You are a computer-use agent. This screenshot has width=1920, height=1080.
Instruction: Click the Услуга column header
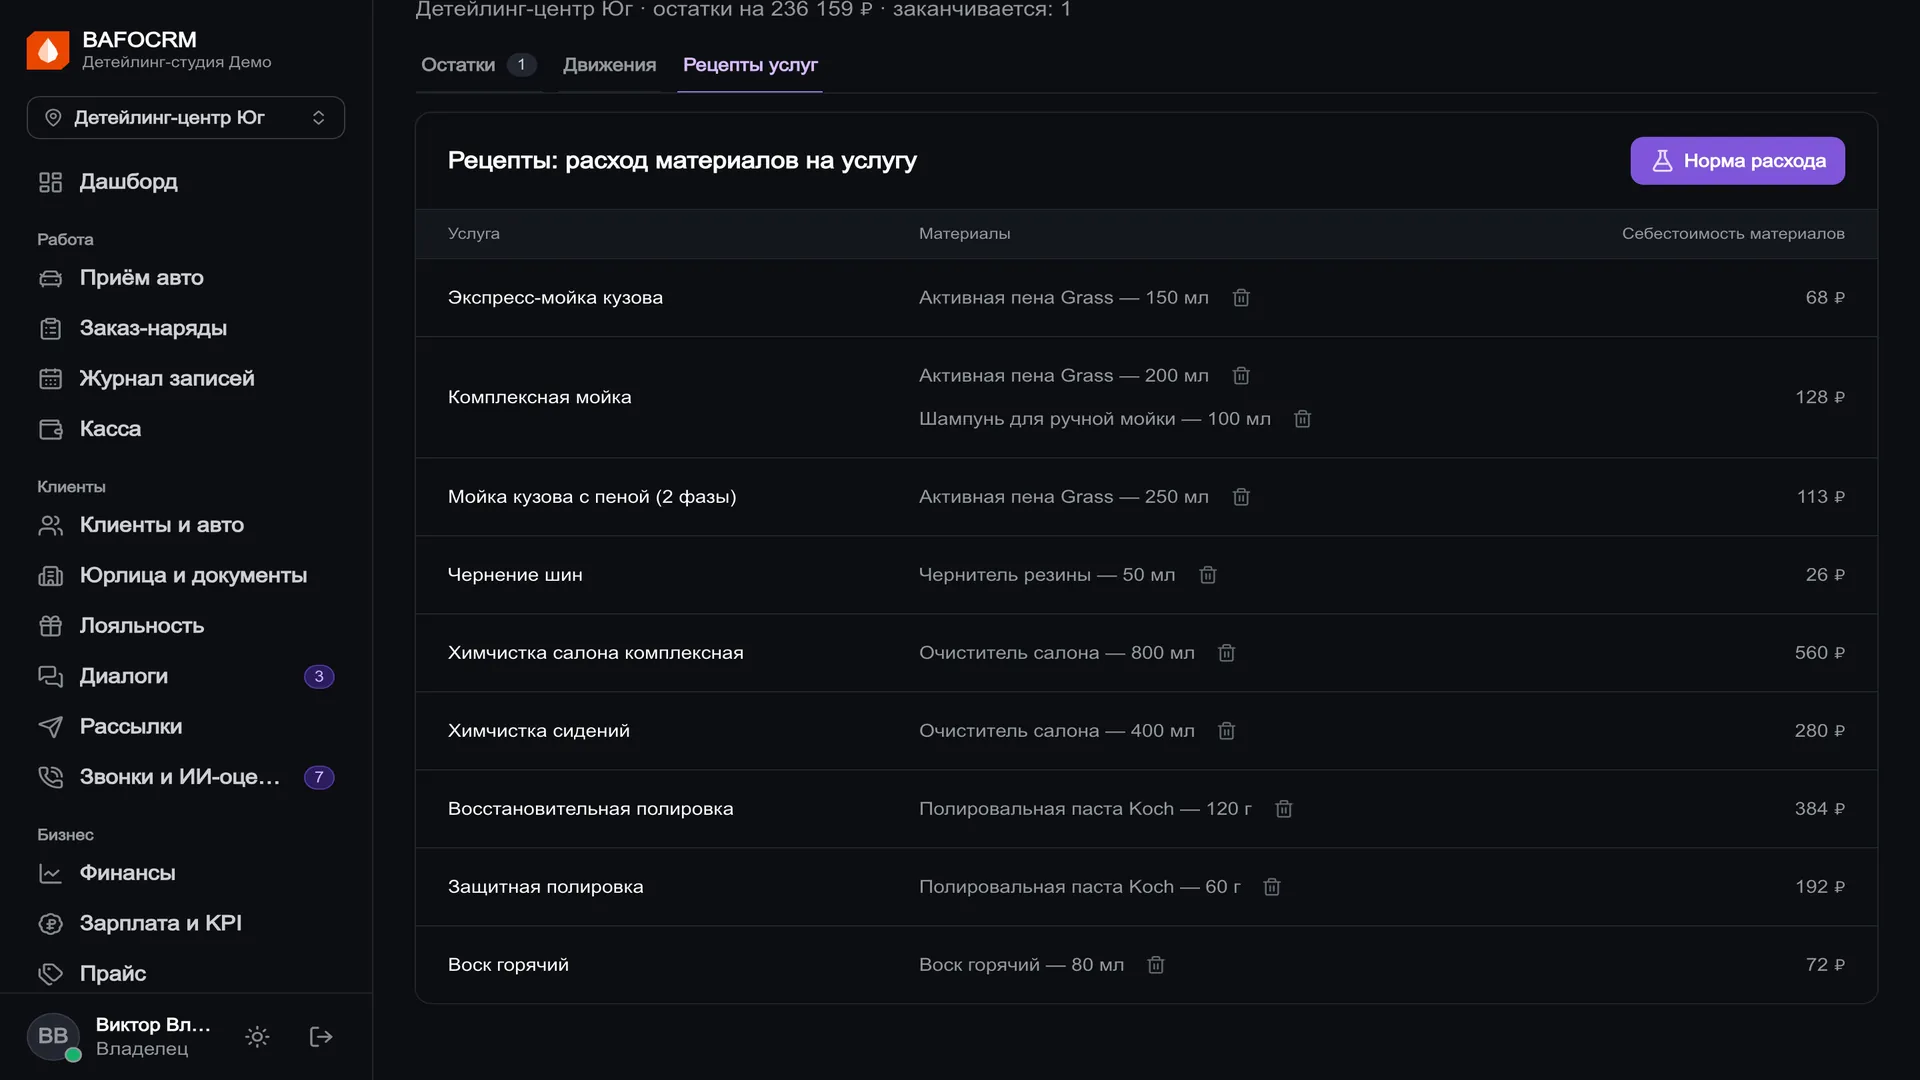(x=473, y=234)
